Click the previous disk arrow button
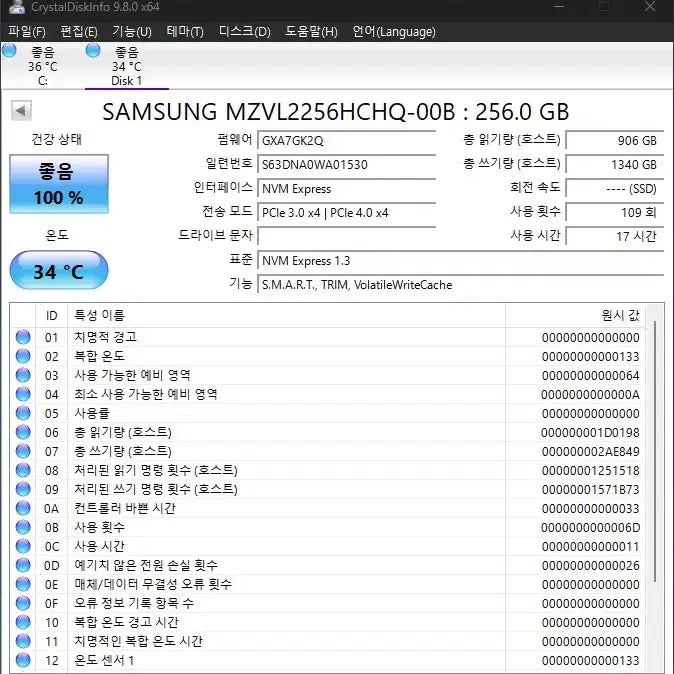The height and width of the screenshot is (674, 674). (21, 111)
